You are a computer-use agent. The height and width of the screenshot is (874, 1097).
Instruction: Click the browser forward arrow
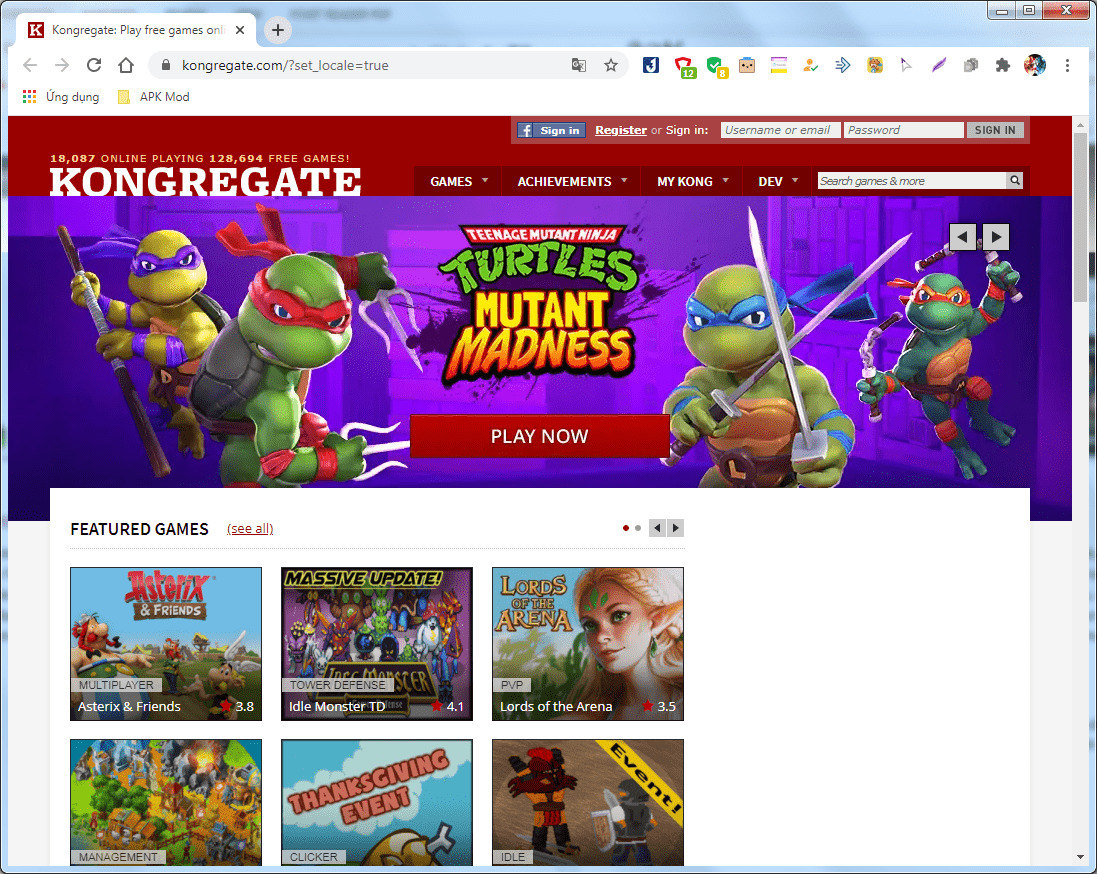pyautogui.click(x=62, y=65)
